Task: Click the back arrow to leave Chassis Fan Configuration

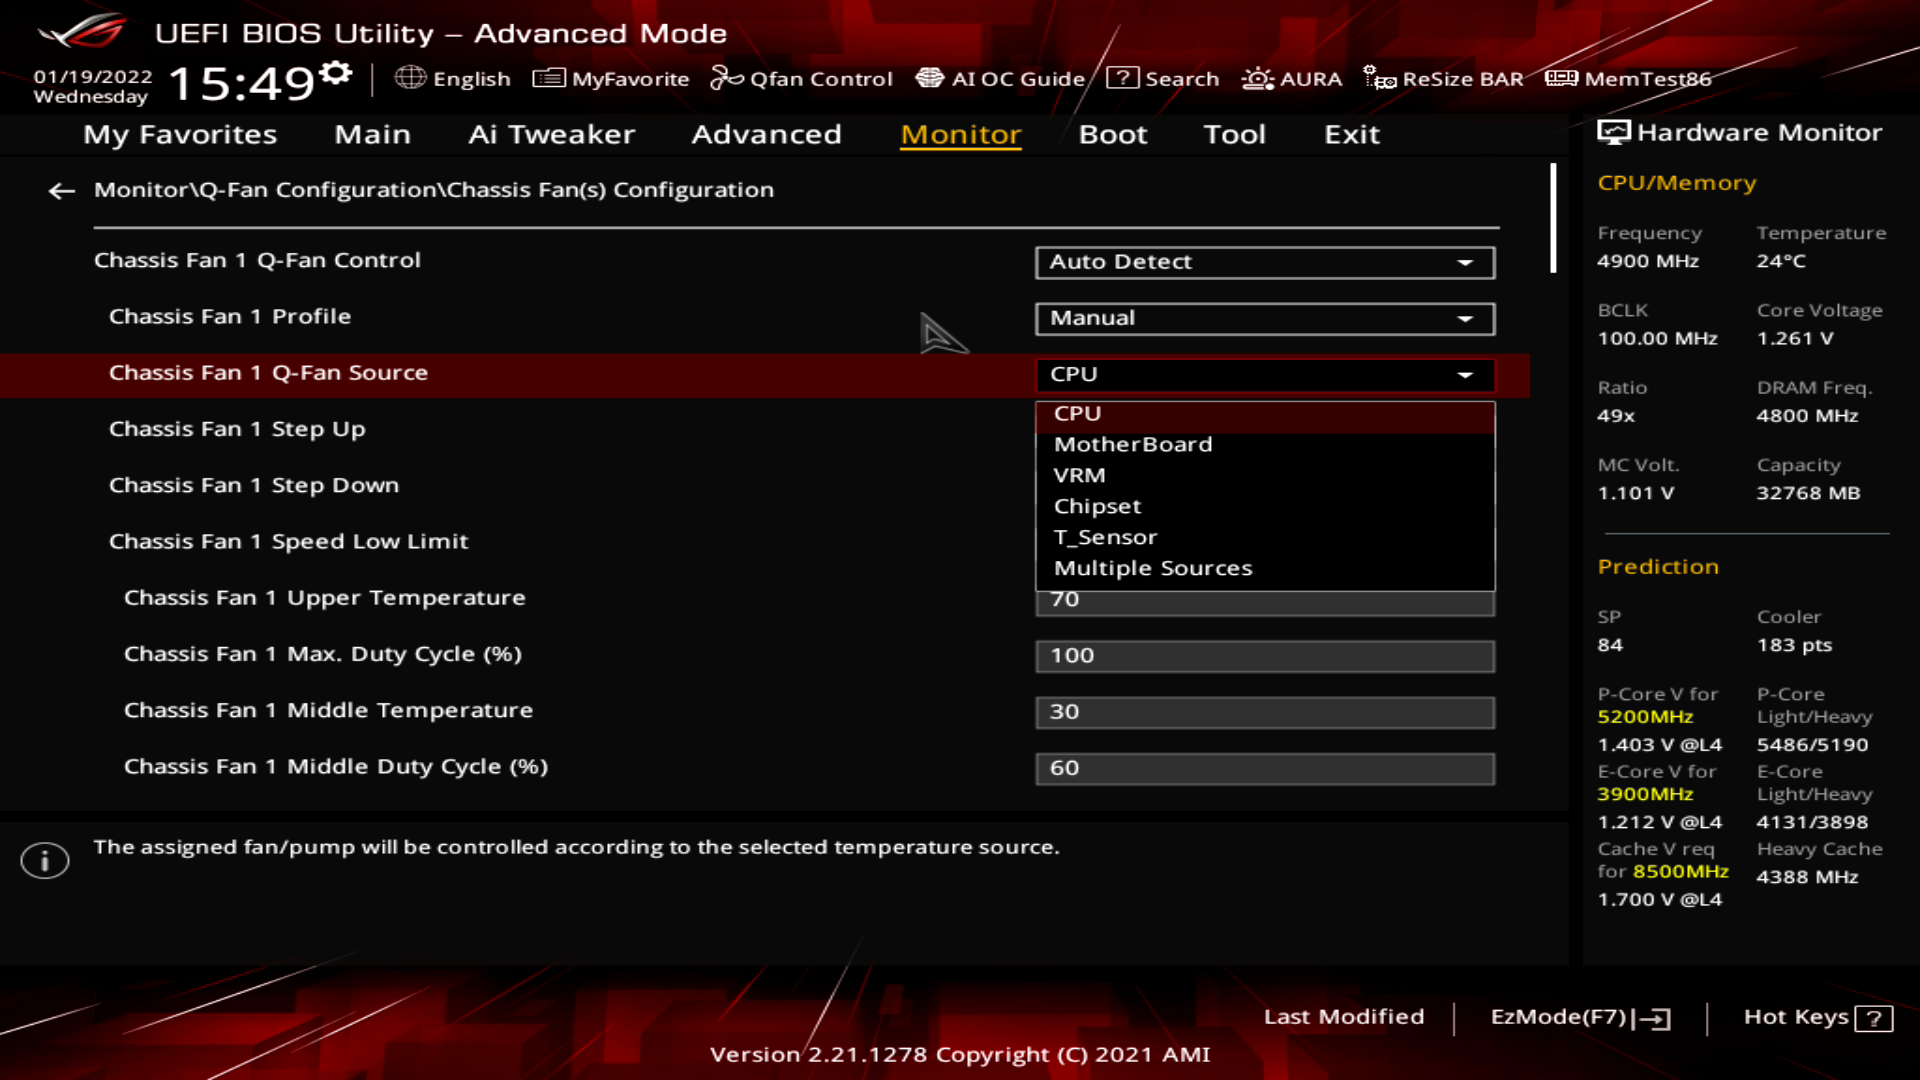Action: click(x=62, y=190)
